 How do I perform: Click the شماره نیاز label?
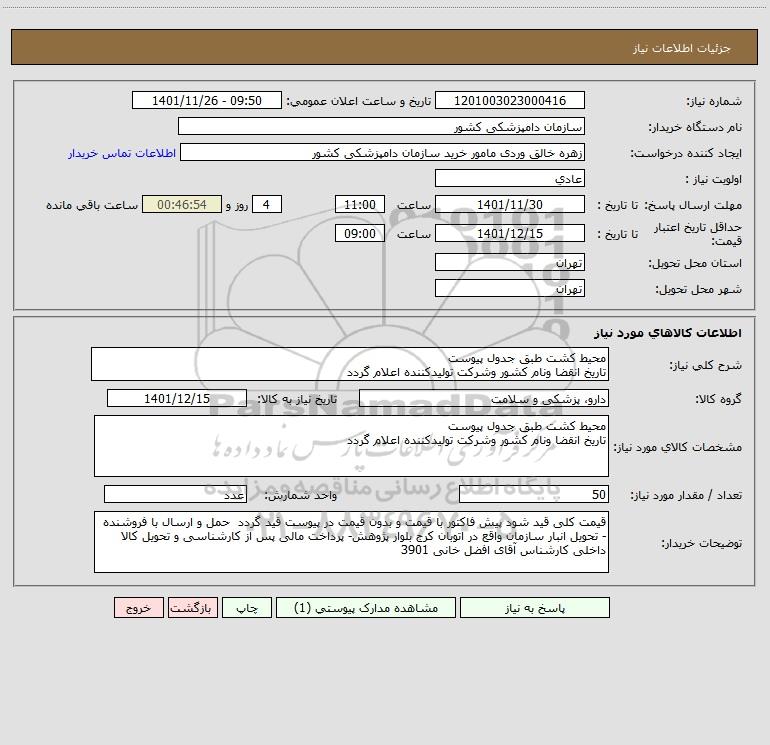click(x=714, y=101)
